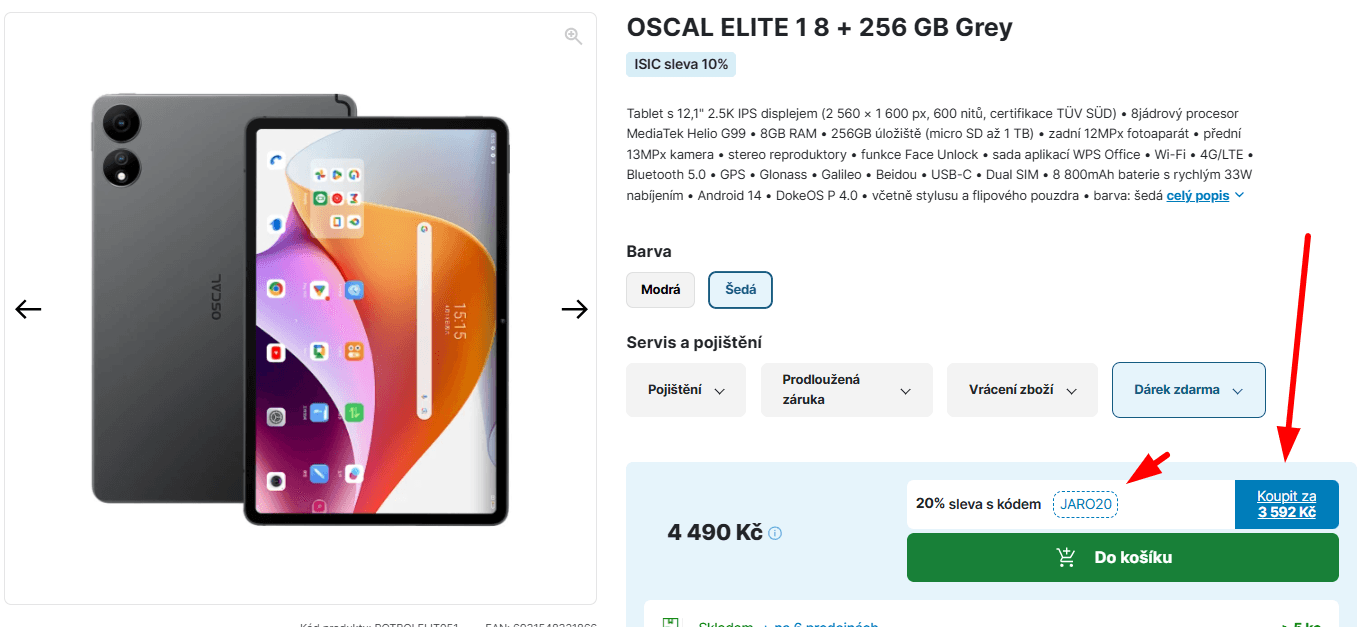Enable the Dárek zdarma option
Viewport: 1361px width, 627px height.
pyautogui.click(x=1188, y=390)
